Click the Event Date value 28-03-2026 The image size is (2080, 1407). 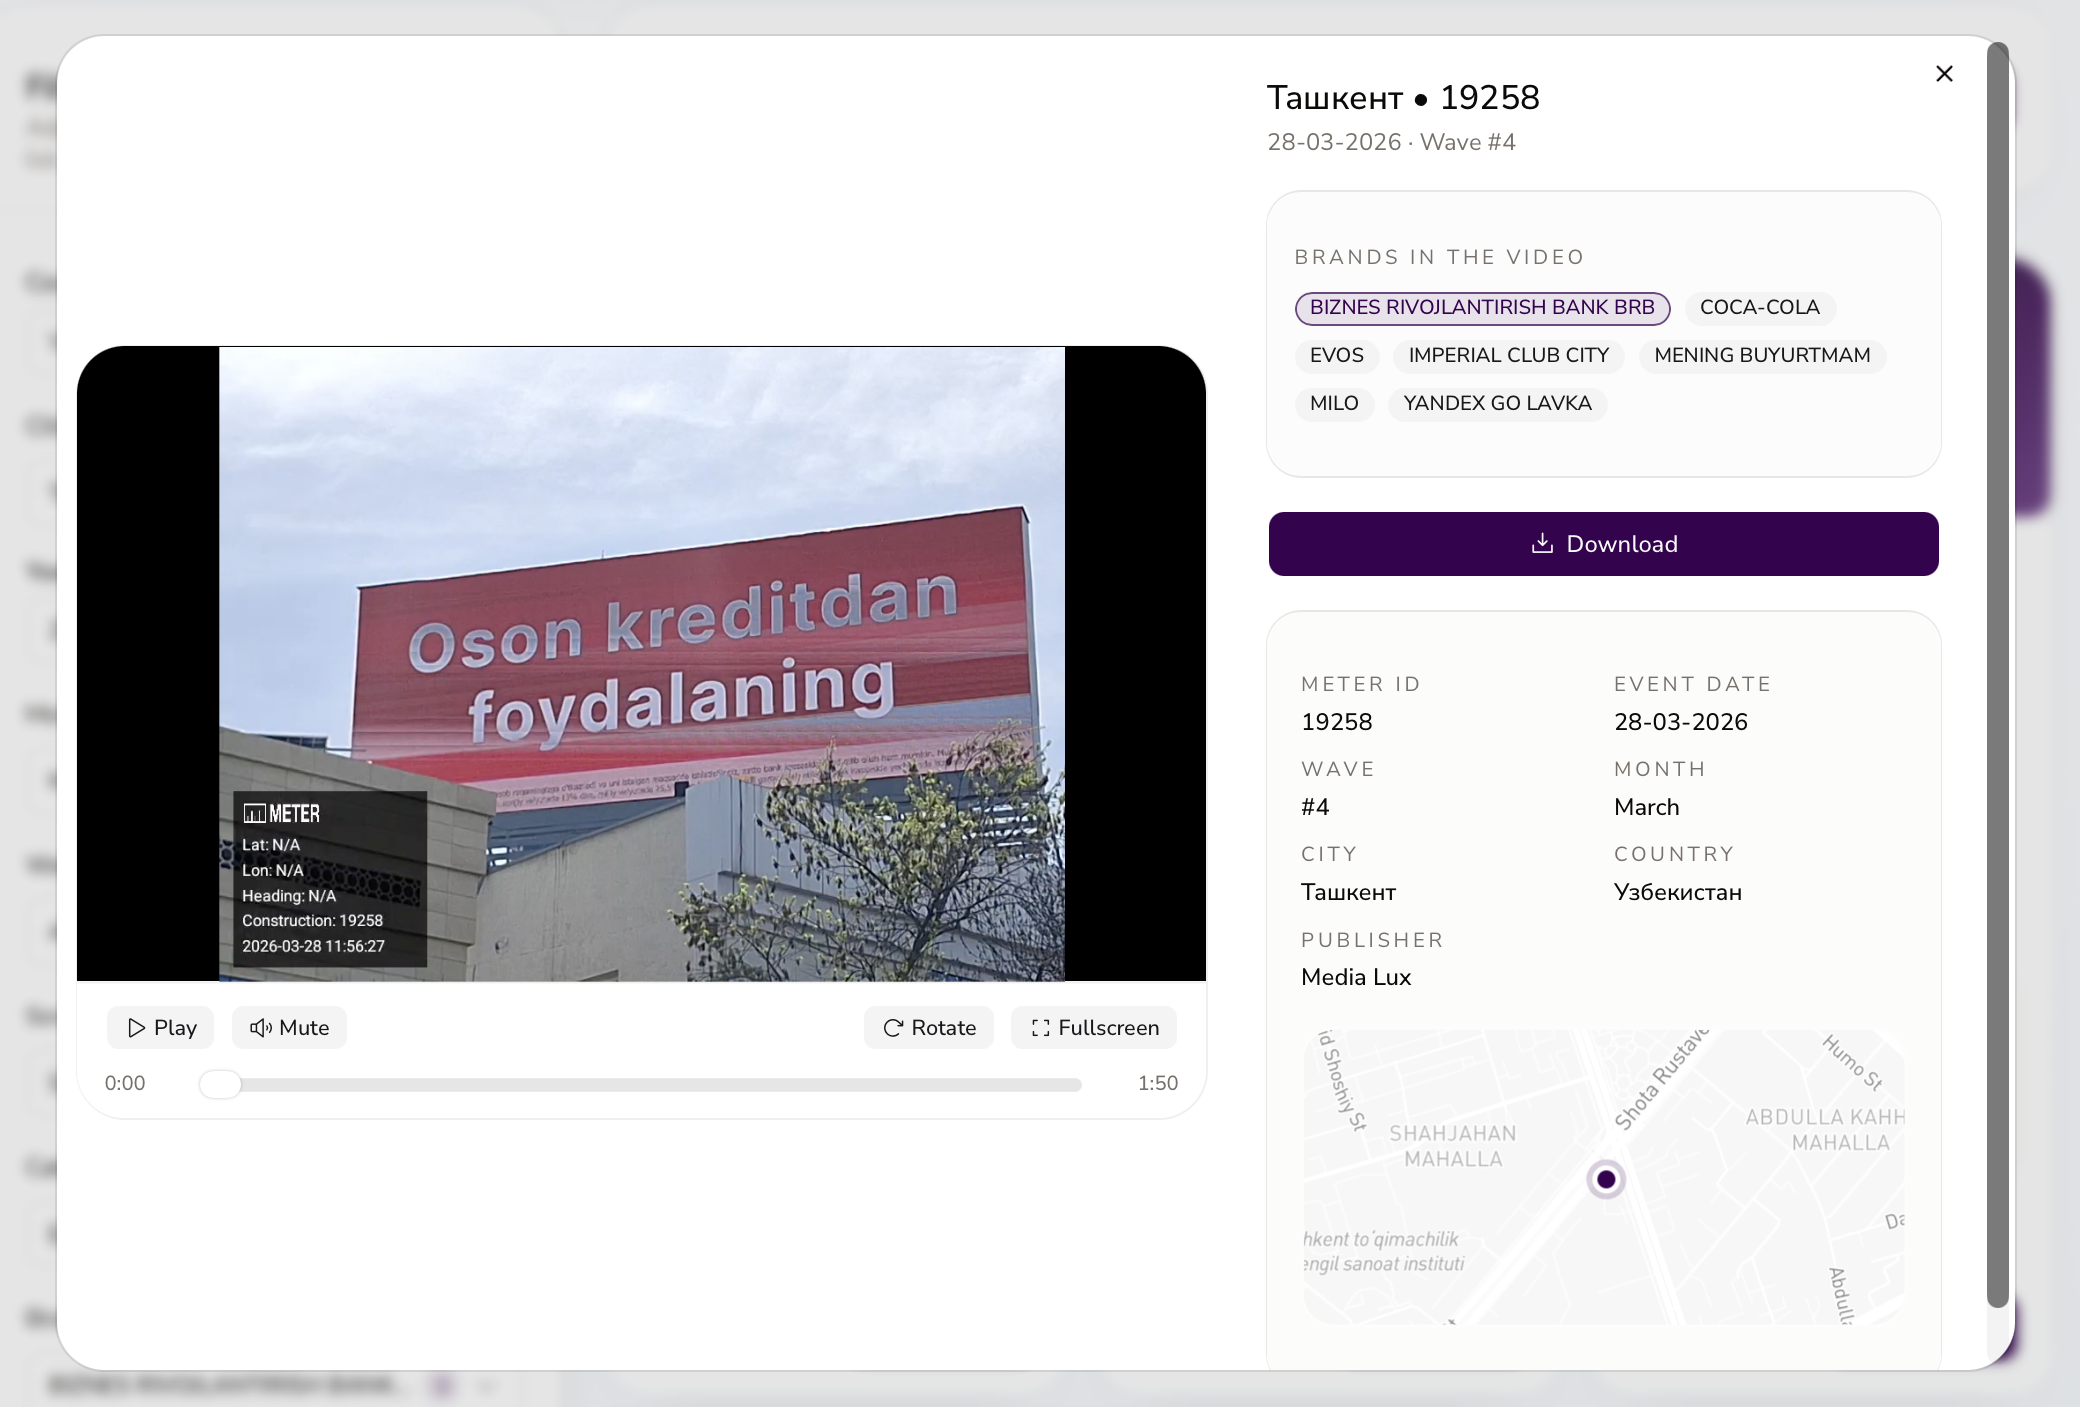1680,722
